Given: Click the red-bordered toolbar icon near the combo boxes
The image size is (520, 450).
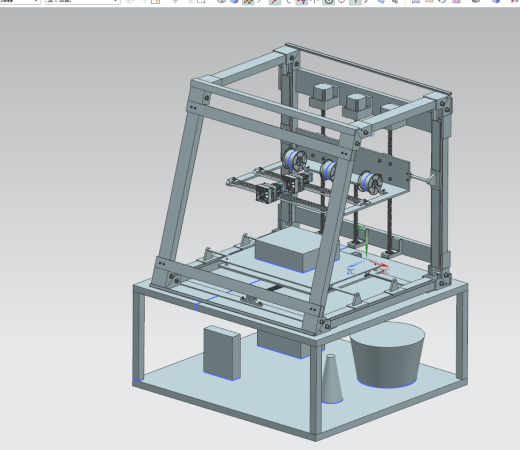Looking at the screenshot, I should (x=156, y=1).
